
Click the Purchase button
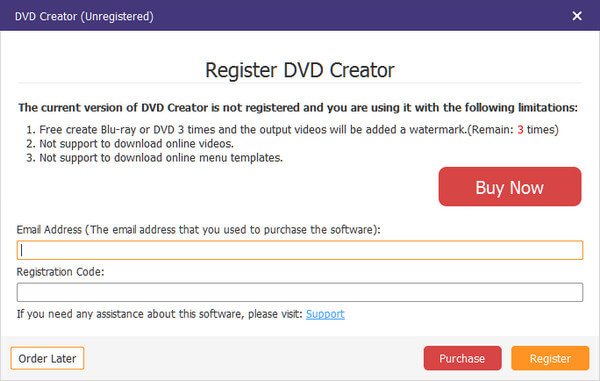click(462, 358)
